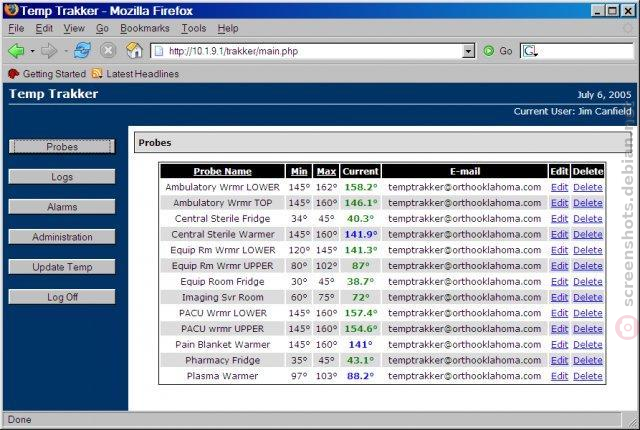Open the Bookmarks menu
Viewport: 640px width, 430px height.
pyautogui.click(x=144, y=28)
